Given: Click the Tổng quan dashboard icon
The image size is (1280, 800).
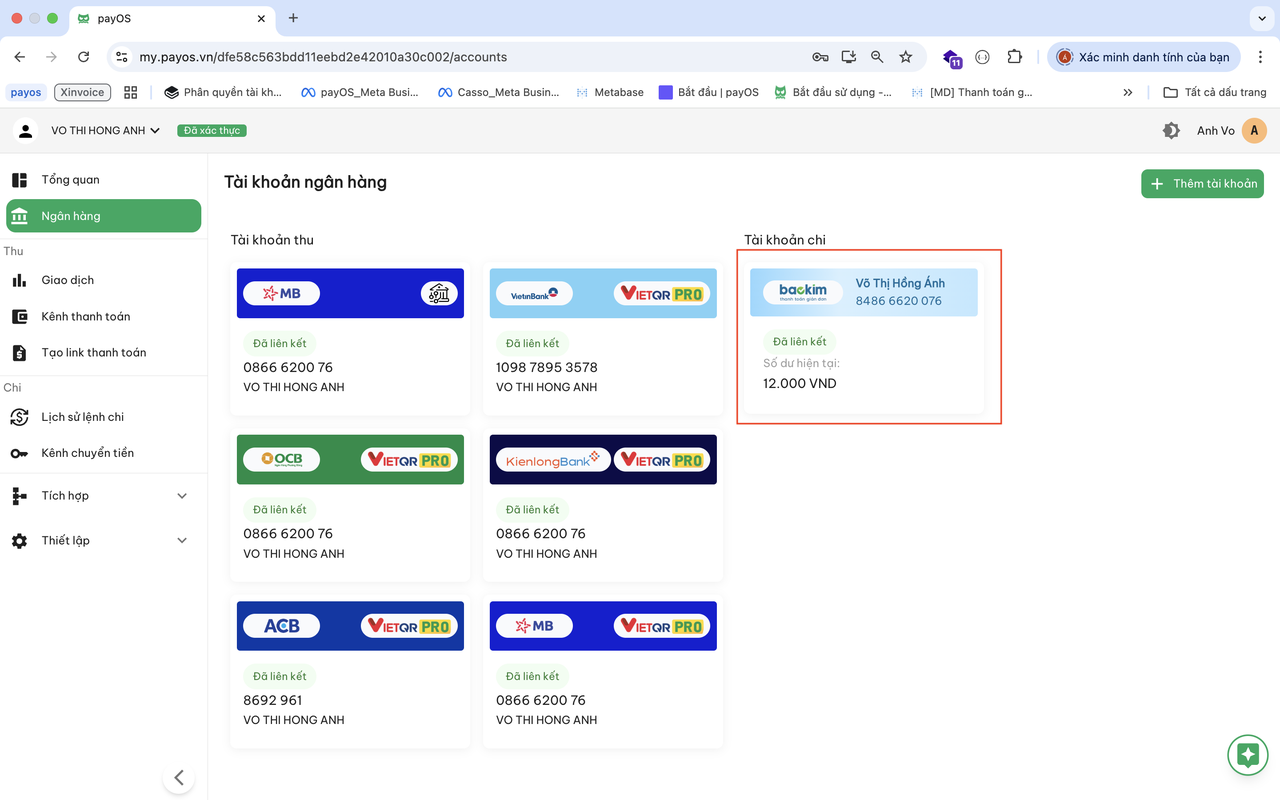Looking at the screenshot, I should point(19,180).
